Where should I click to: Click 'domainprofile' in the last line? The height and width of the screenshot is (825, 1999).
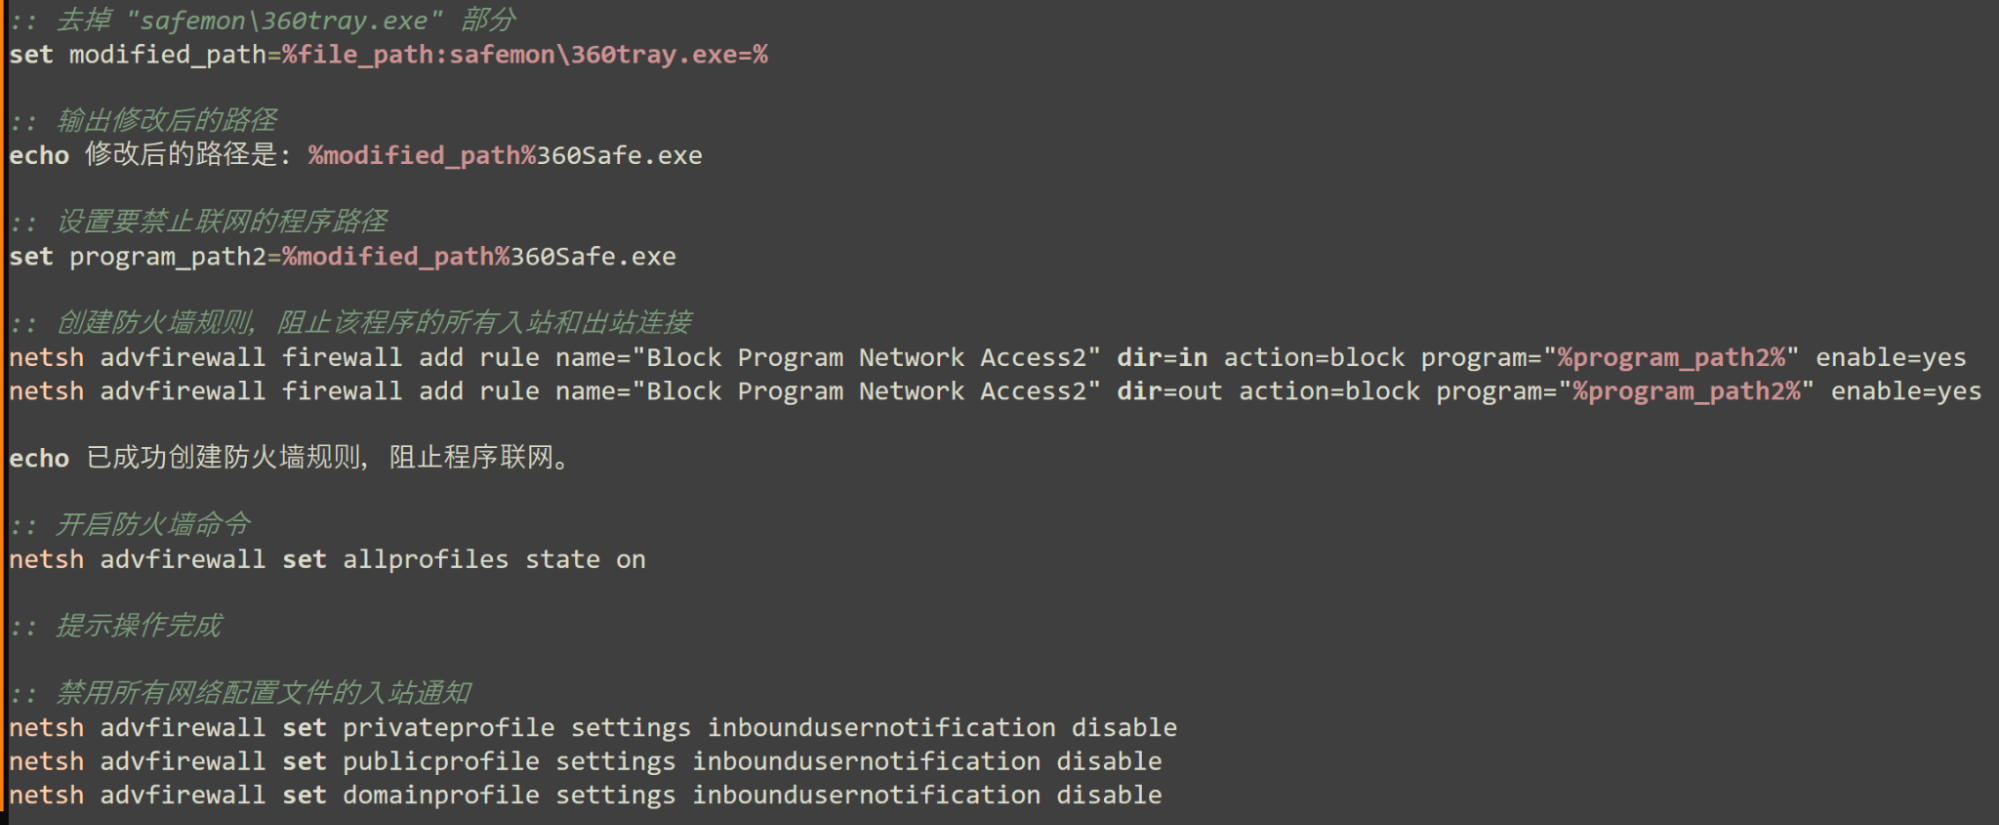(441, 796)
